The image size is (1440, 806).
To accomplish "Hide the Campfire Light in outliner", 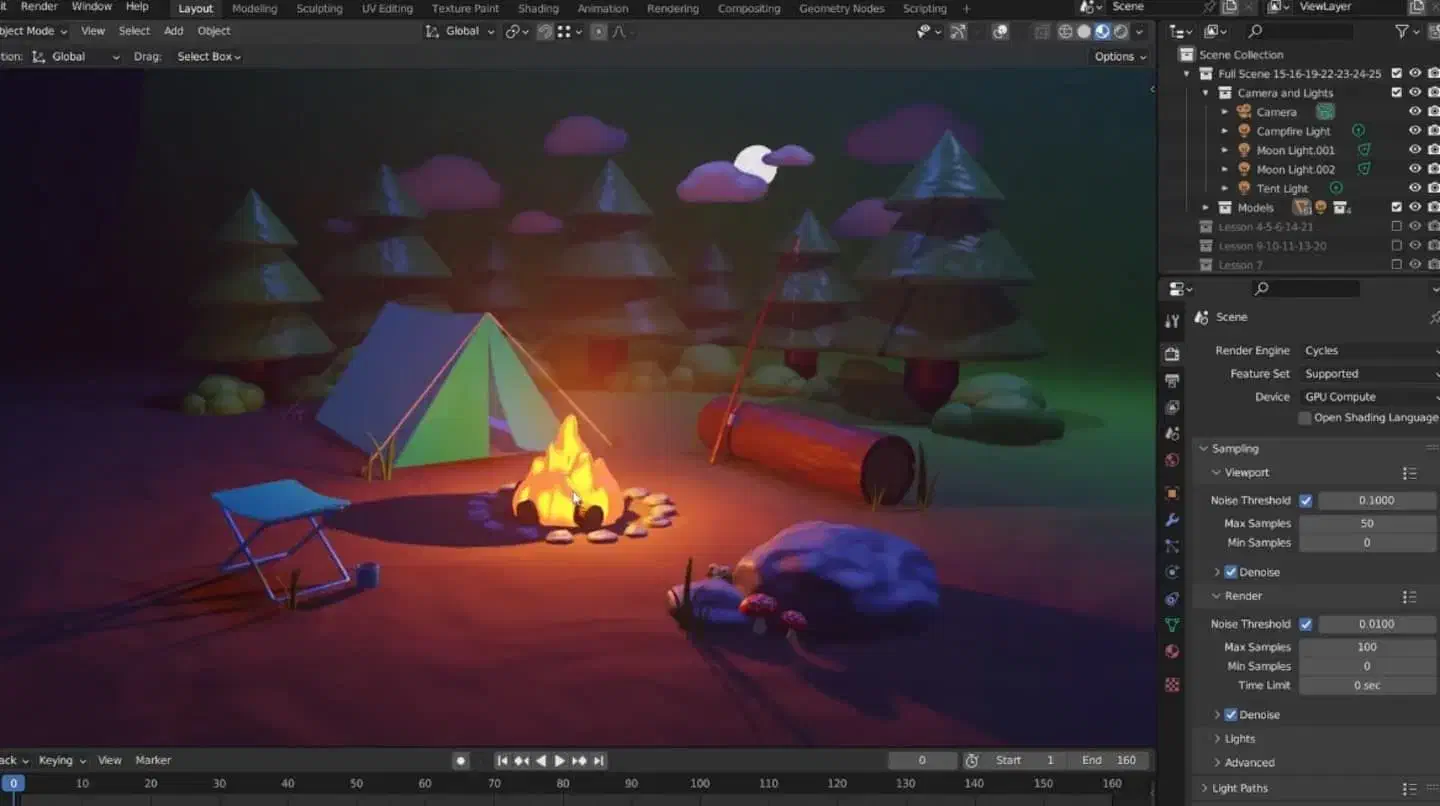I will (x=1415, y=131).
